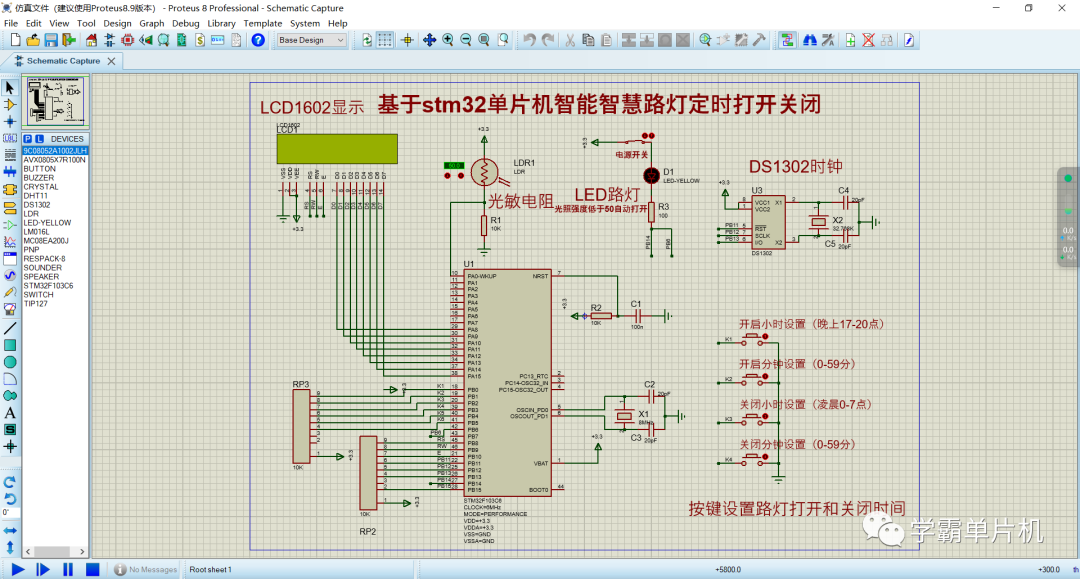
Task: Click the L library manage button
Action: tap(39, 138)
